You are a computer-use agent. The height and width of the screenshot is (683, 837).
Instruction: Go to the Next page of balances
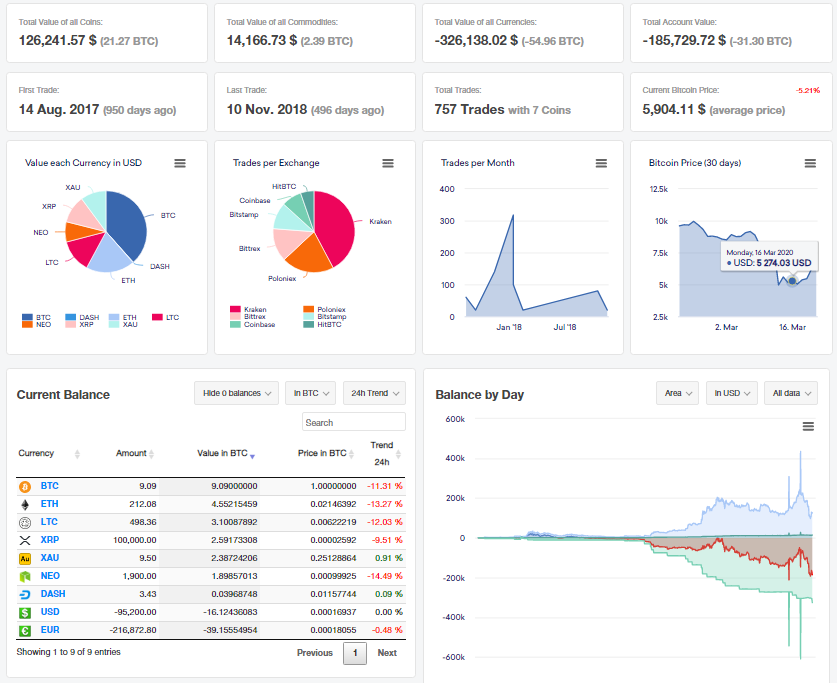pos(387,653)
